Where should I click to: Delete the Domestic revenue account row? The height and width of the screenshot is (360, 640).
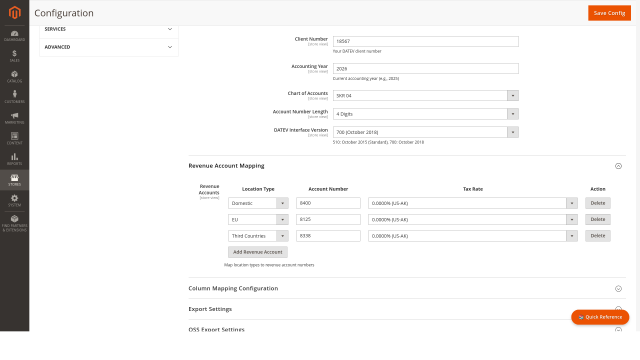tap(598, 203)
